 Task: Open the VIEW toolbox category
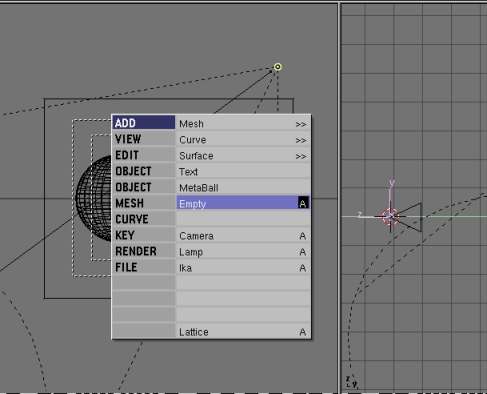tap(144, 139)
